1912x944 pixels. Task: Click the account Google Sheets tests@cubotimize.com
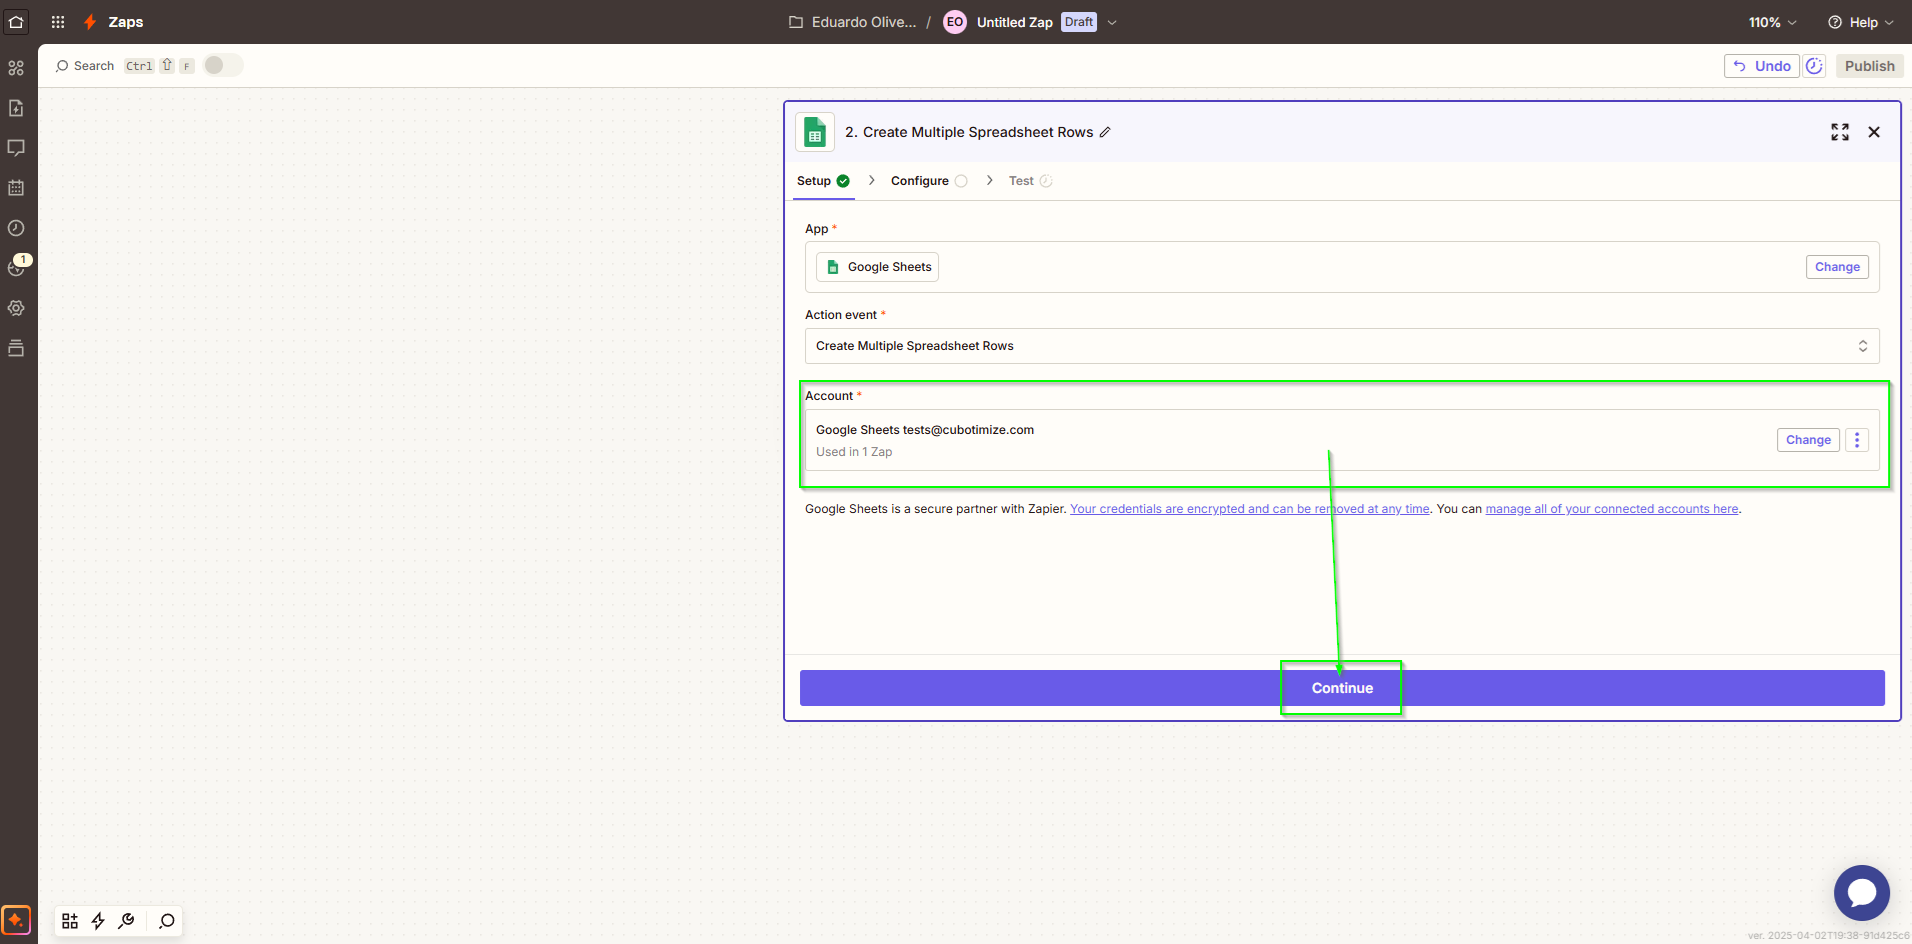coord(925,430)
